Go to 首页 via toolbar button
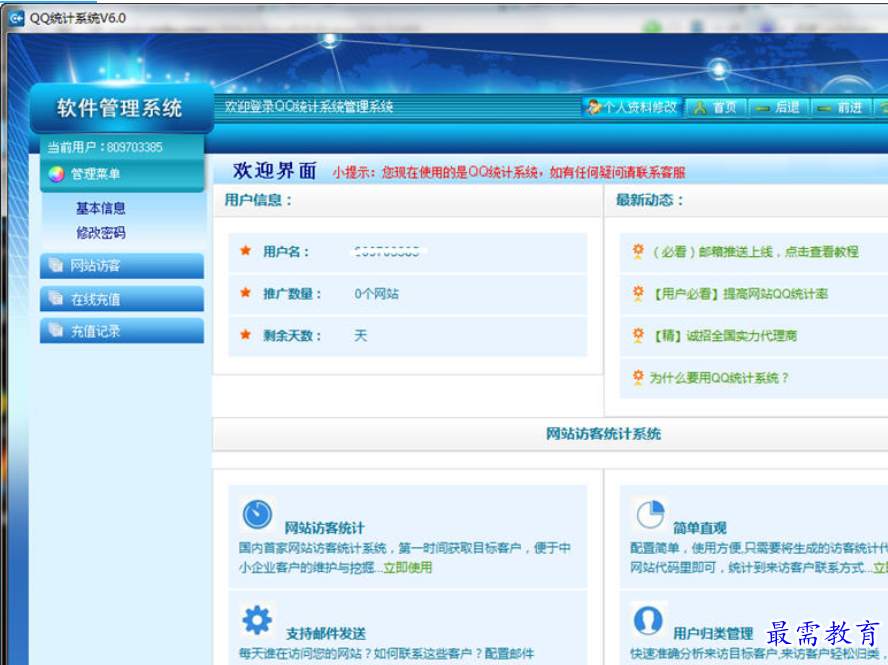 715,108
